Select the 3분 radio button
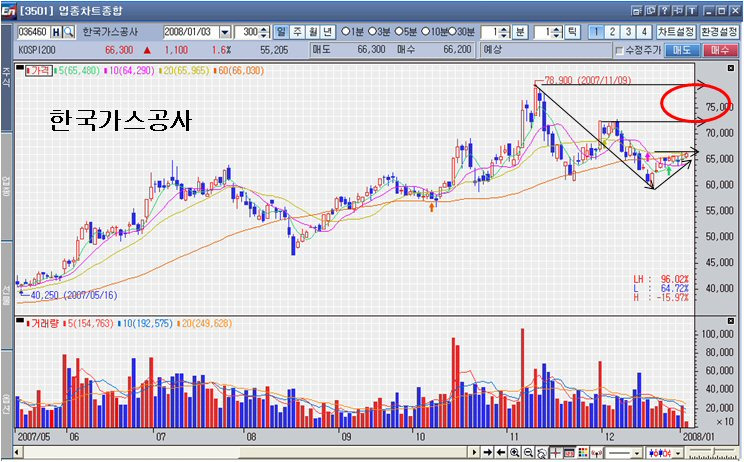Viewport: 744px width, 462px height. click(x=372, y=32)
